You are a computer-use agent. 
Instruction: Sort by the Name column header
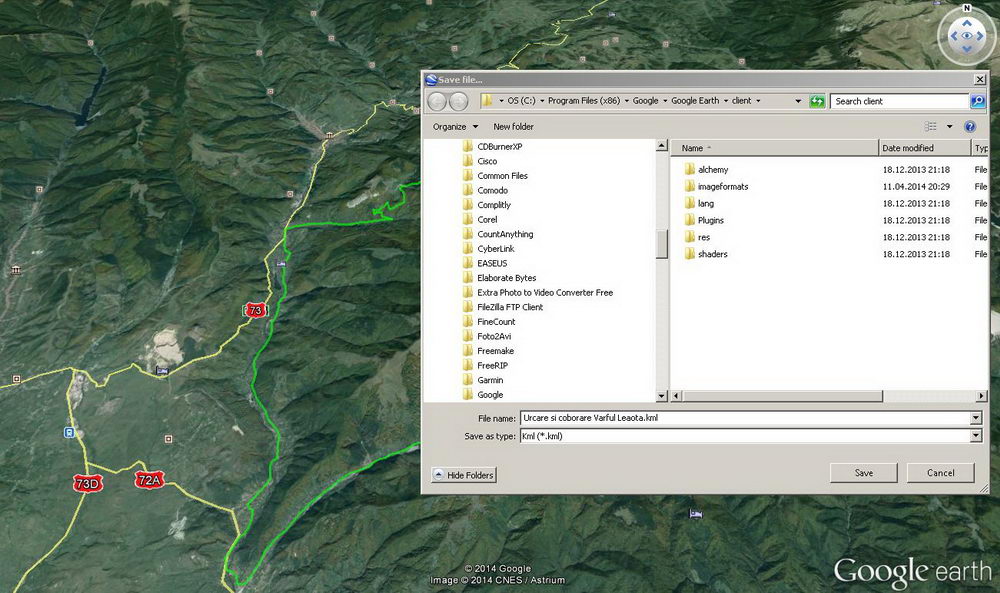775,148
